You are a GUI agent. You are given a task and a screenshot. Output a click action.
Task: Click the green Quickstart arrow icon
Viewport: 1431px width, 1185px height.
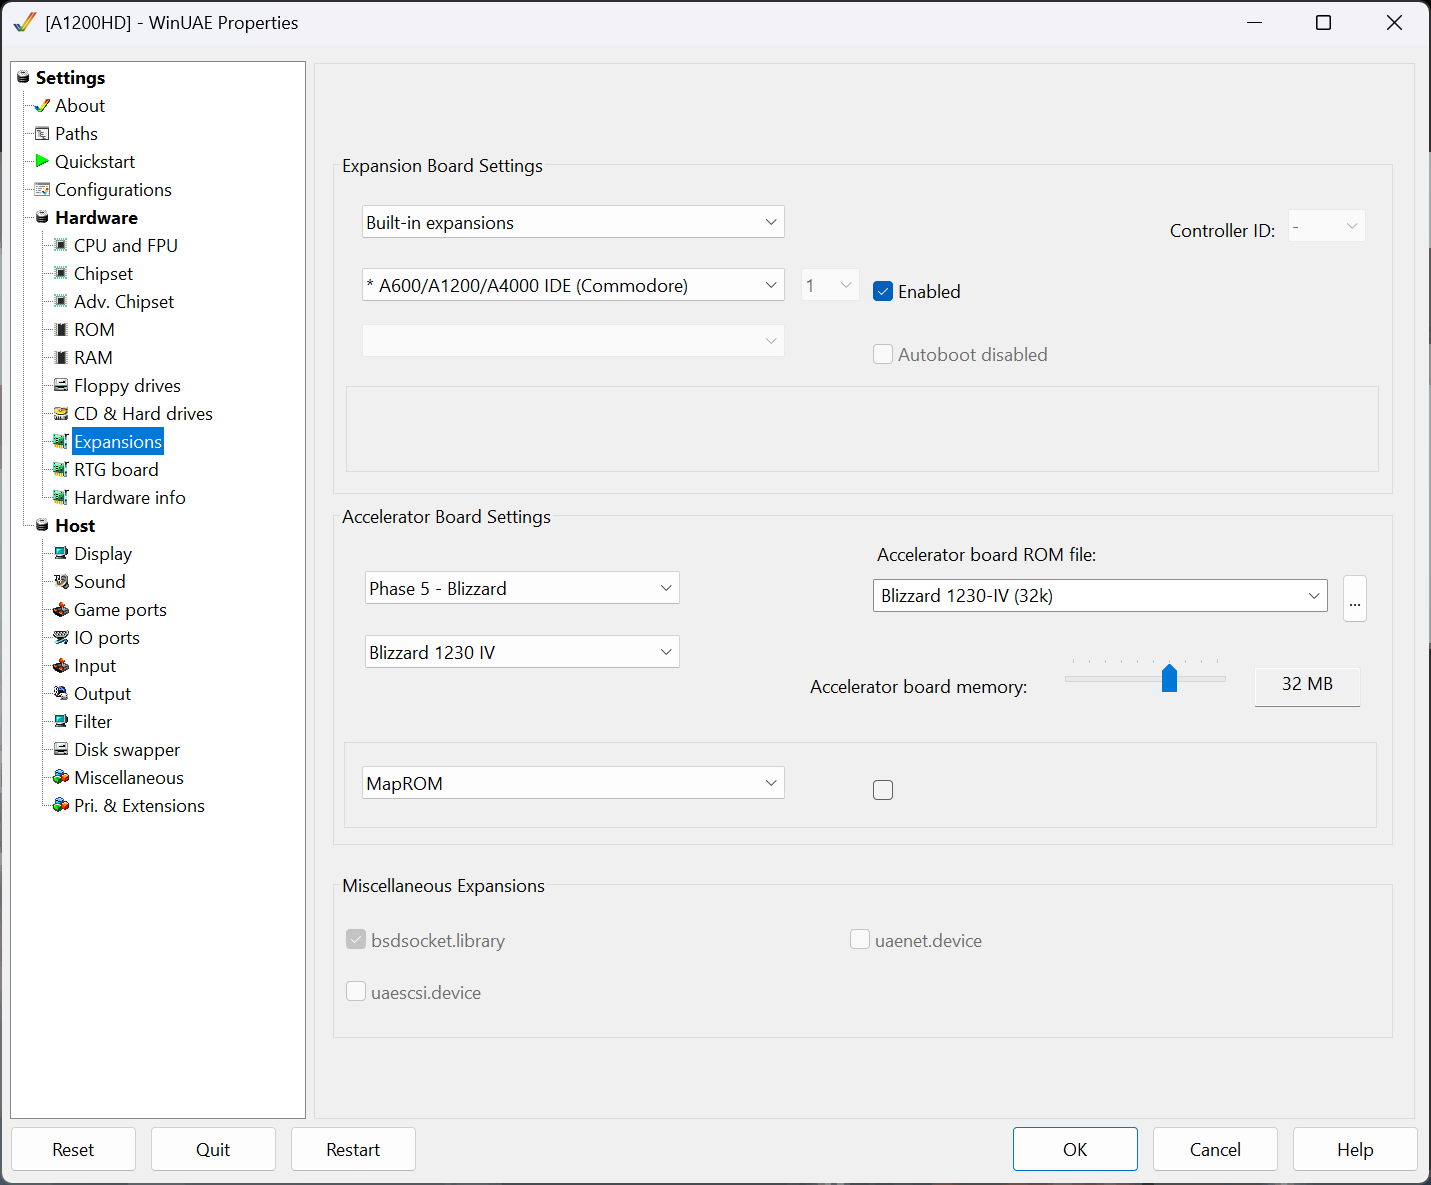click(x=42, y=161)
